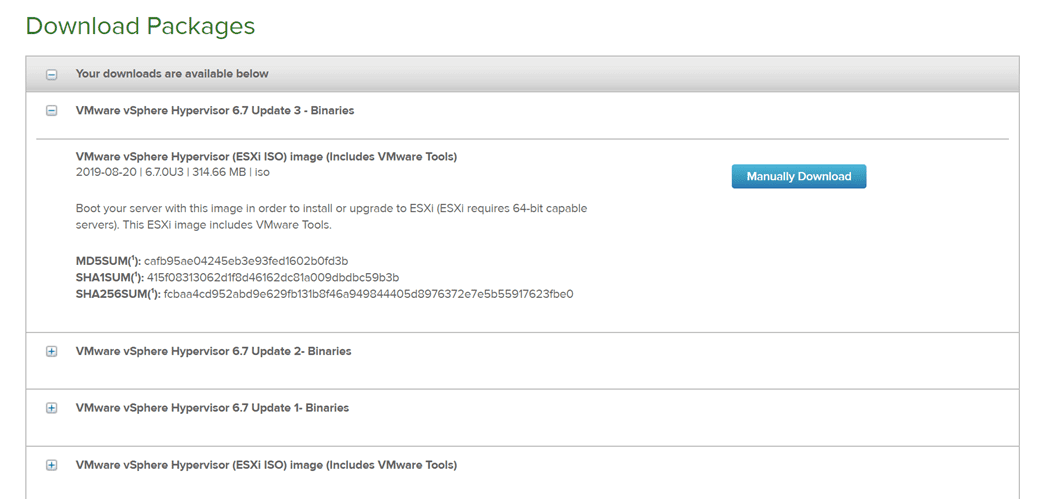The height and width of the screenshot is (499, 1043).
Task: Click 'Your downloads are available below' header text
Action: (x=172, y=74)
